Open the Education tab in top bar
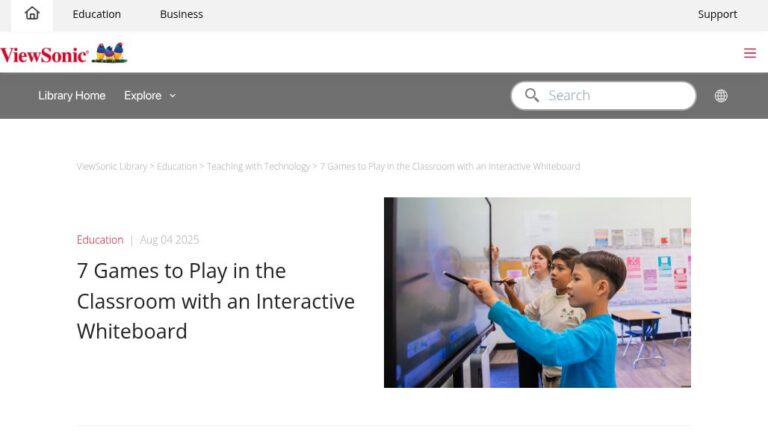Viewport: 768px width, 432px height. (96, 14)
